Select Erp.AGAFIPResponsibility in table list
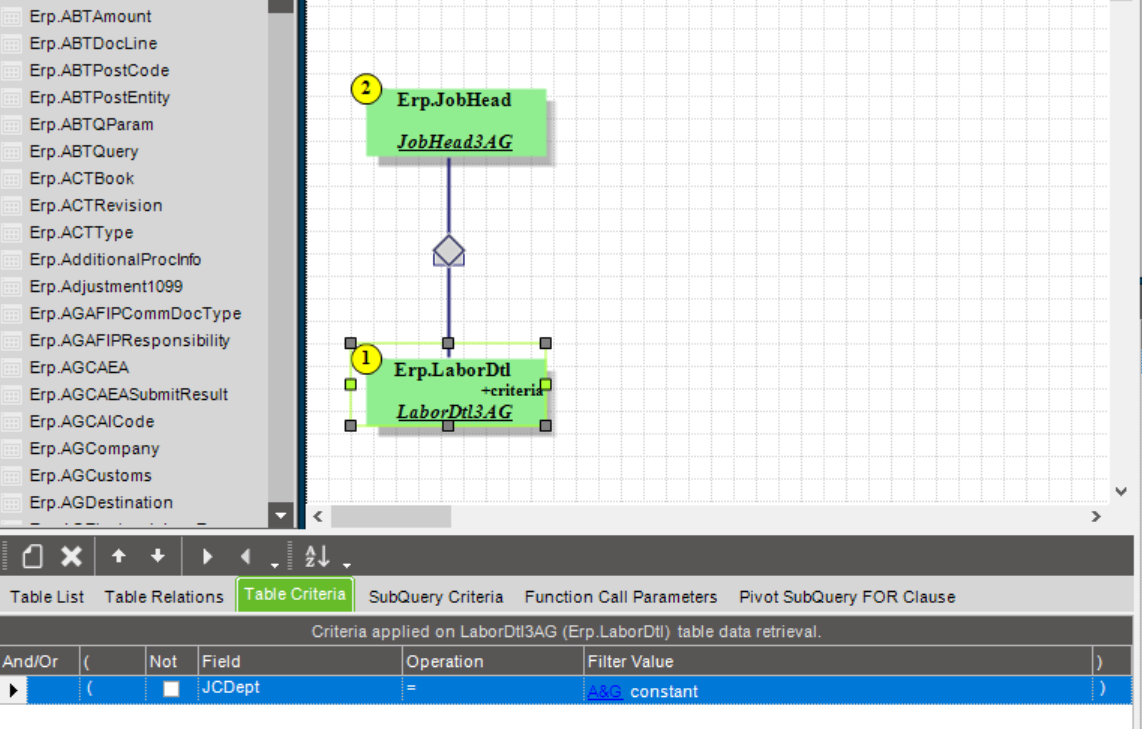Viewport: 1142px width, 729px height. tap(129, 340)
